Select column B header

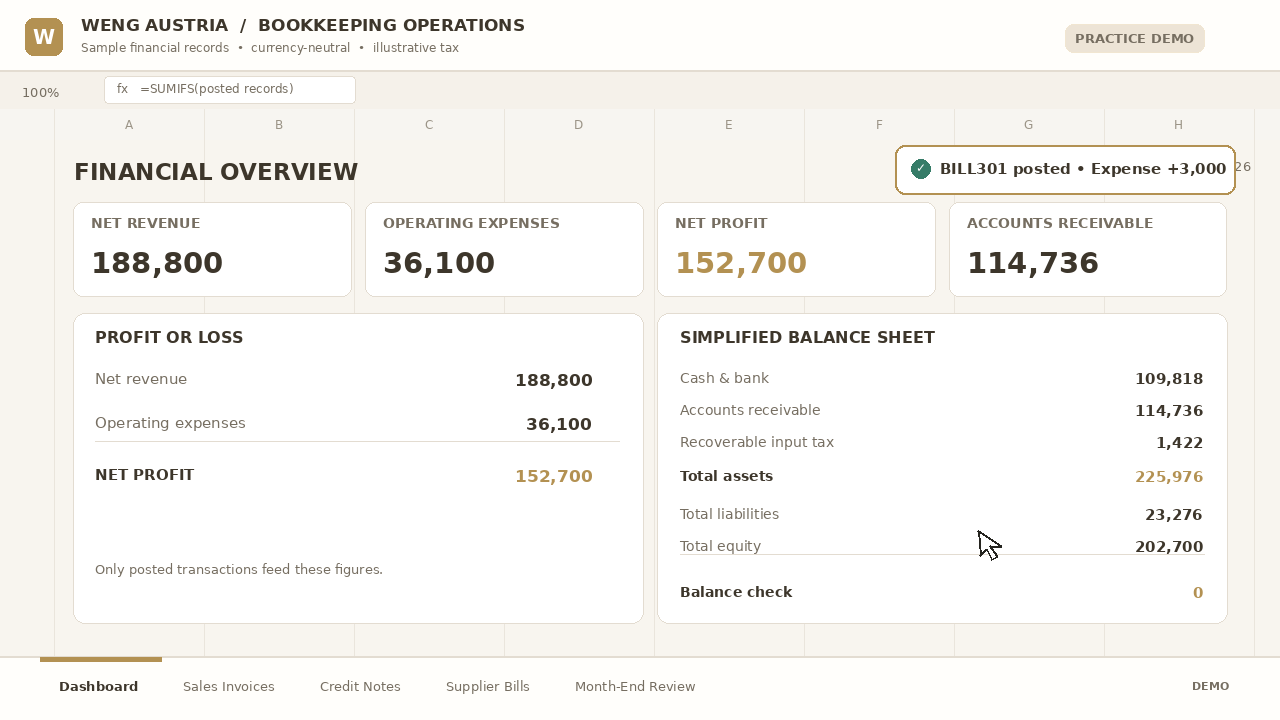[279, 125]
